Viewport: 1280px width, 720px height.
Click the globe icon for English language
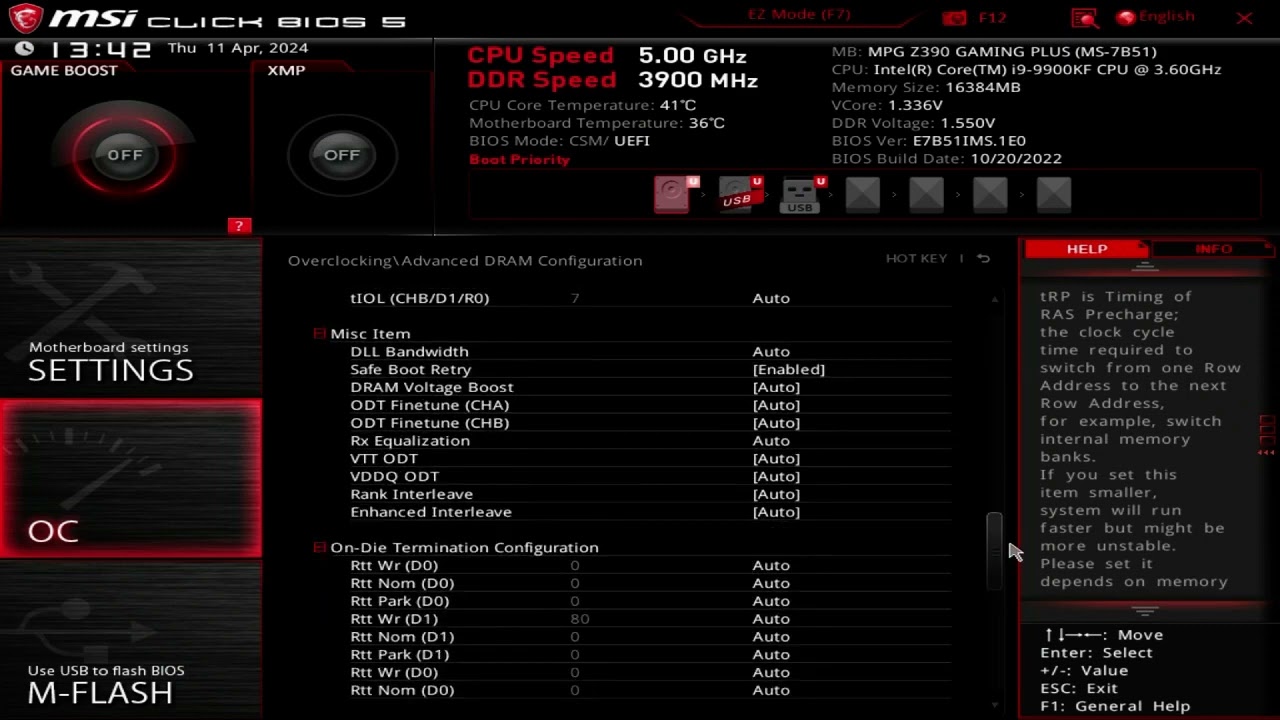click(x=1126, y=17)
